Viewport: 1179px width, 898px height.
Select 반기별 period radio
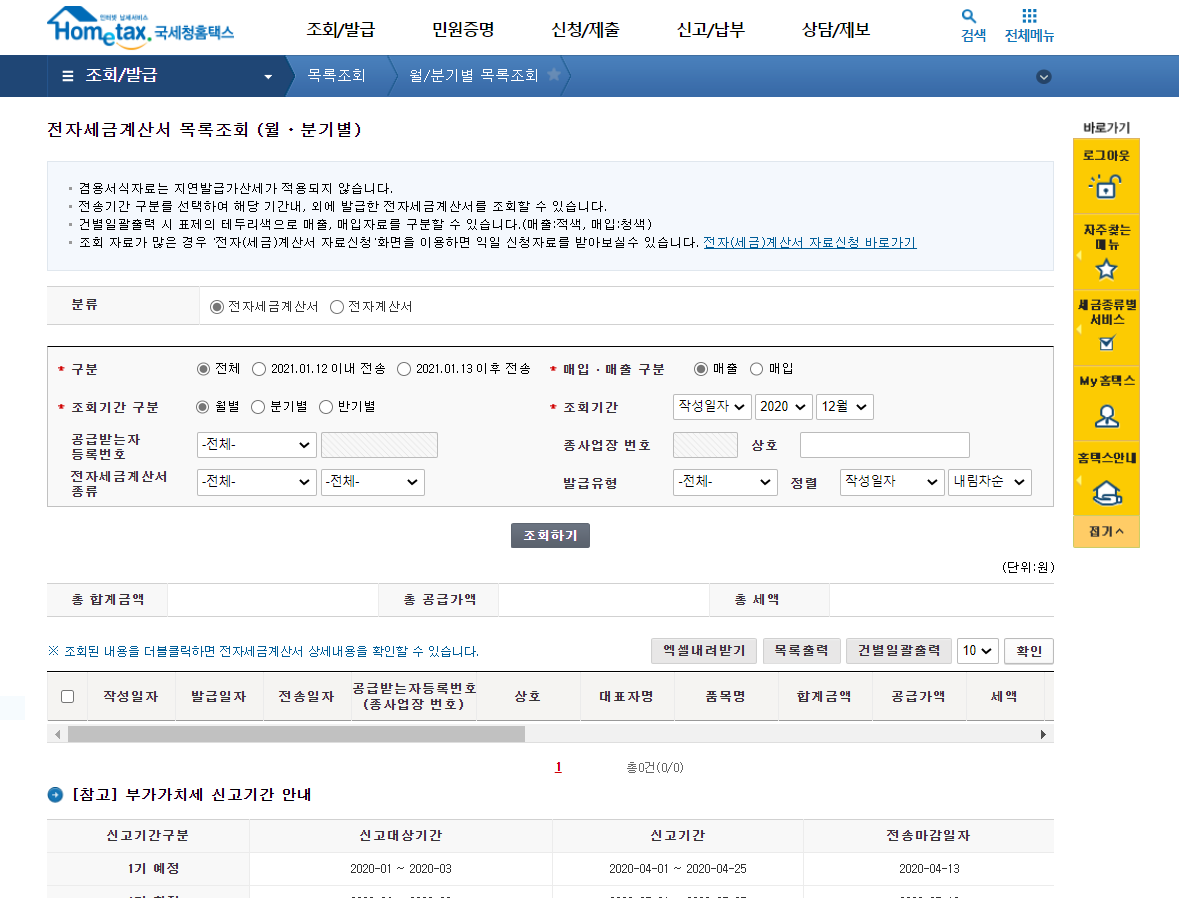[x=326, y=407]
